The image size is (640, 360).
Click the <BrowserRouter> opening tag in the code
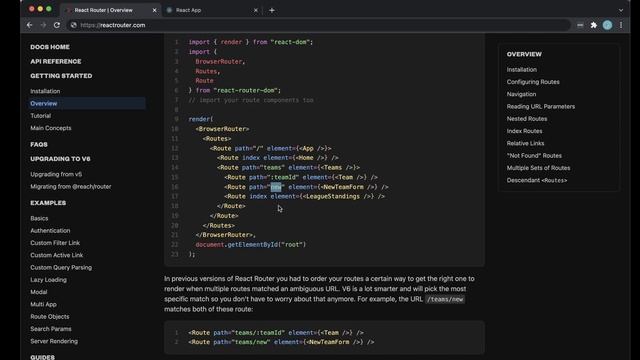coord(222,129)
